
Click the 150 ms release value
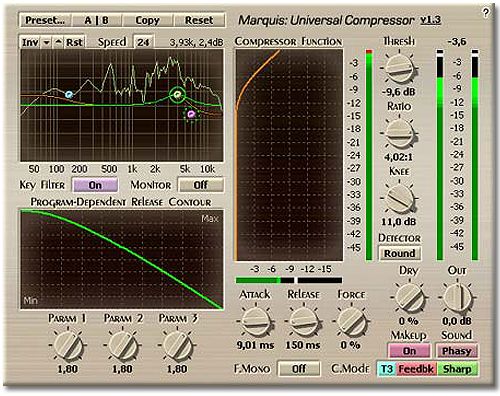(303, 345)
